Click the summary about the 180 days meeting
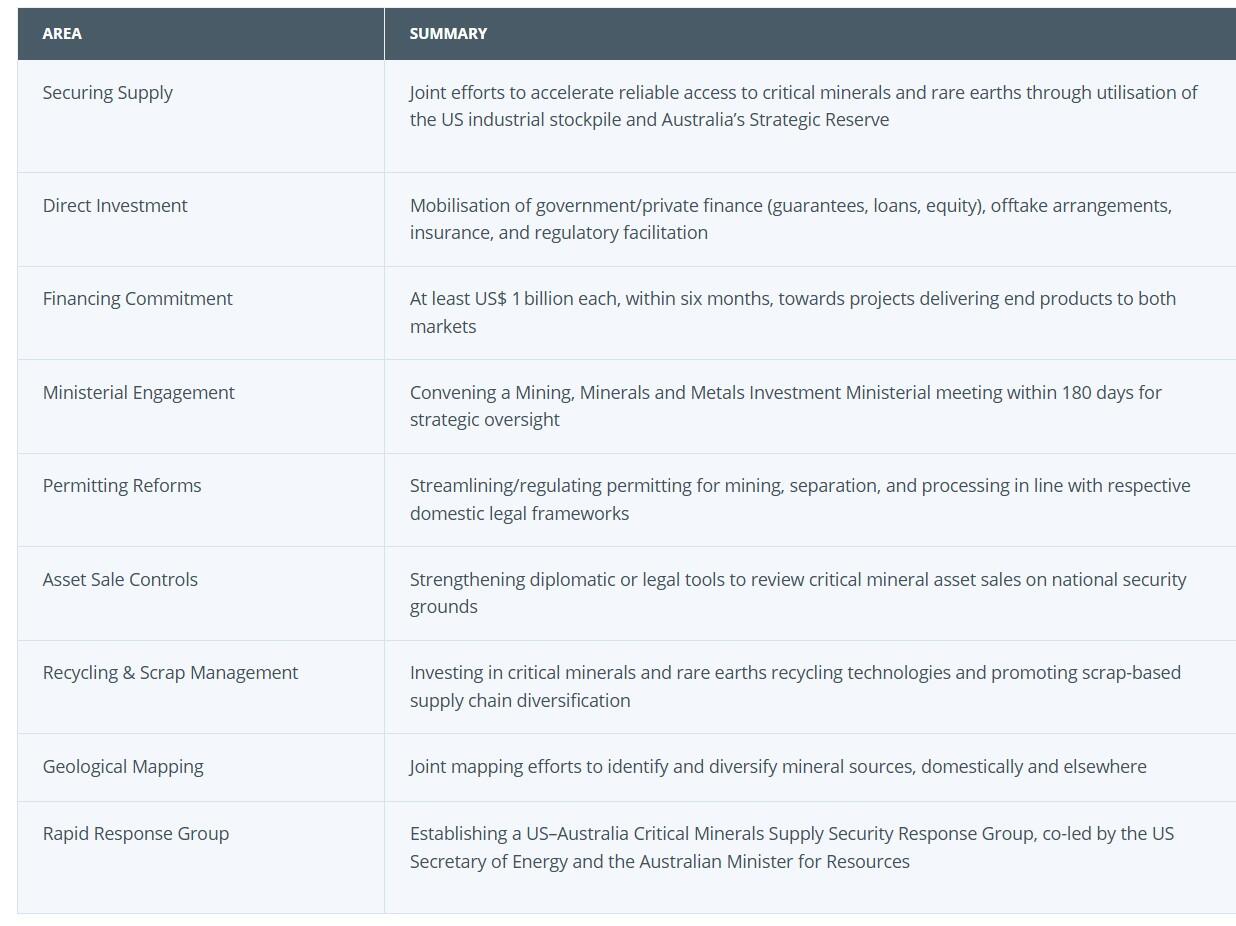1236x926 pixels. [x=785, y=406]
